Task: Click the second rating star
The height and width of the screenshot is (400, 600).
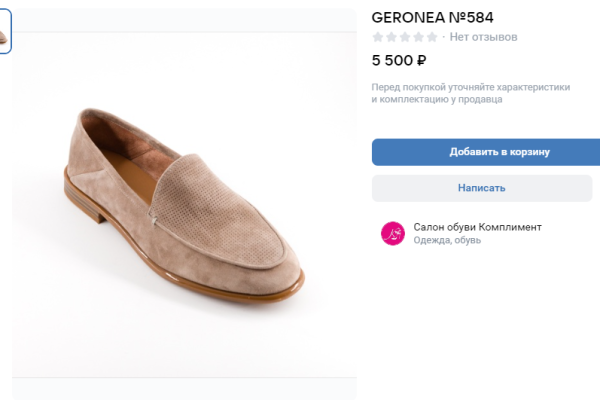Action: click(x=391, y=37)
